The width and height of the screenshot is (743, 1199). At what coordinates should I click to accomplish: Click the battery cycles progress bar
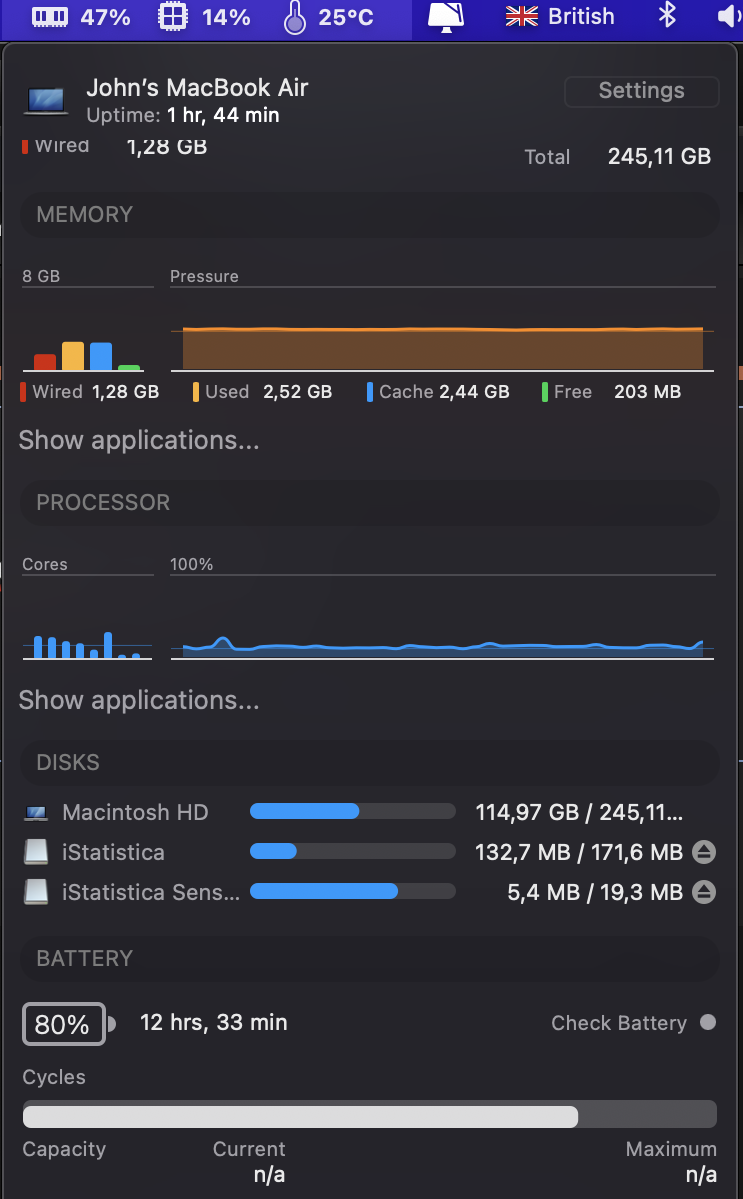pos(370,1116)
